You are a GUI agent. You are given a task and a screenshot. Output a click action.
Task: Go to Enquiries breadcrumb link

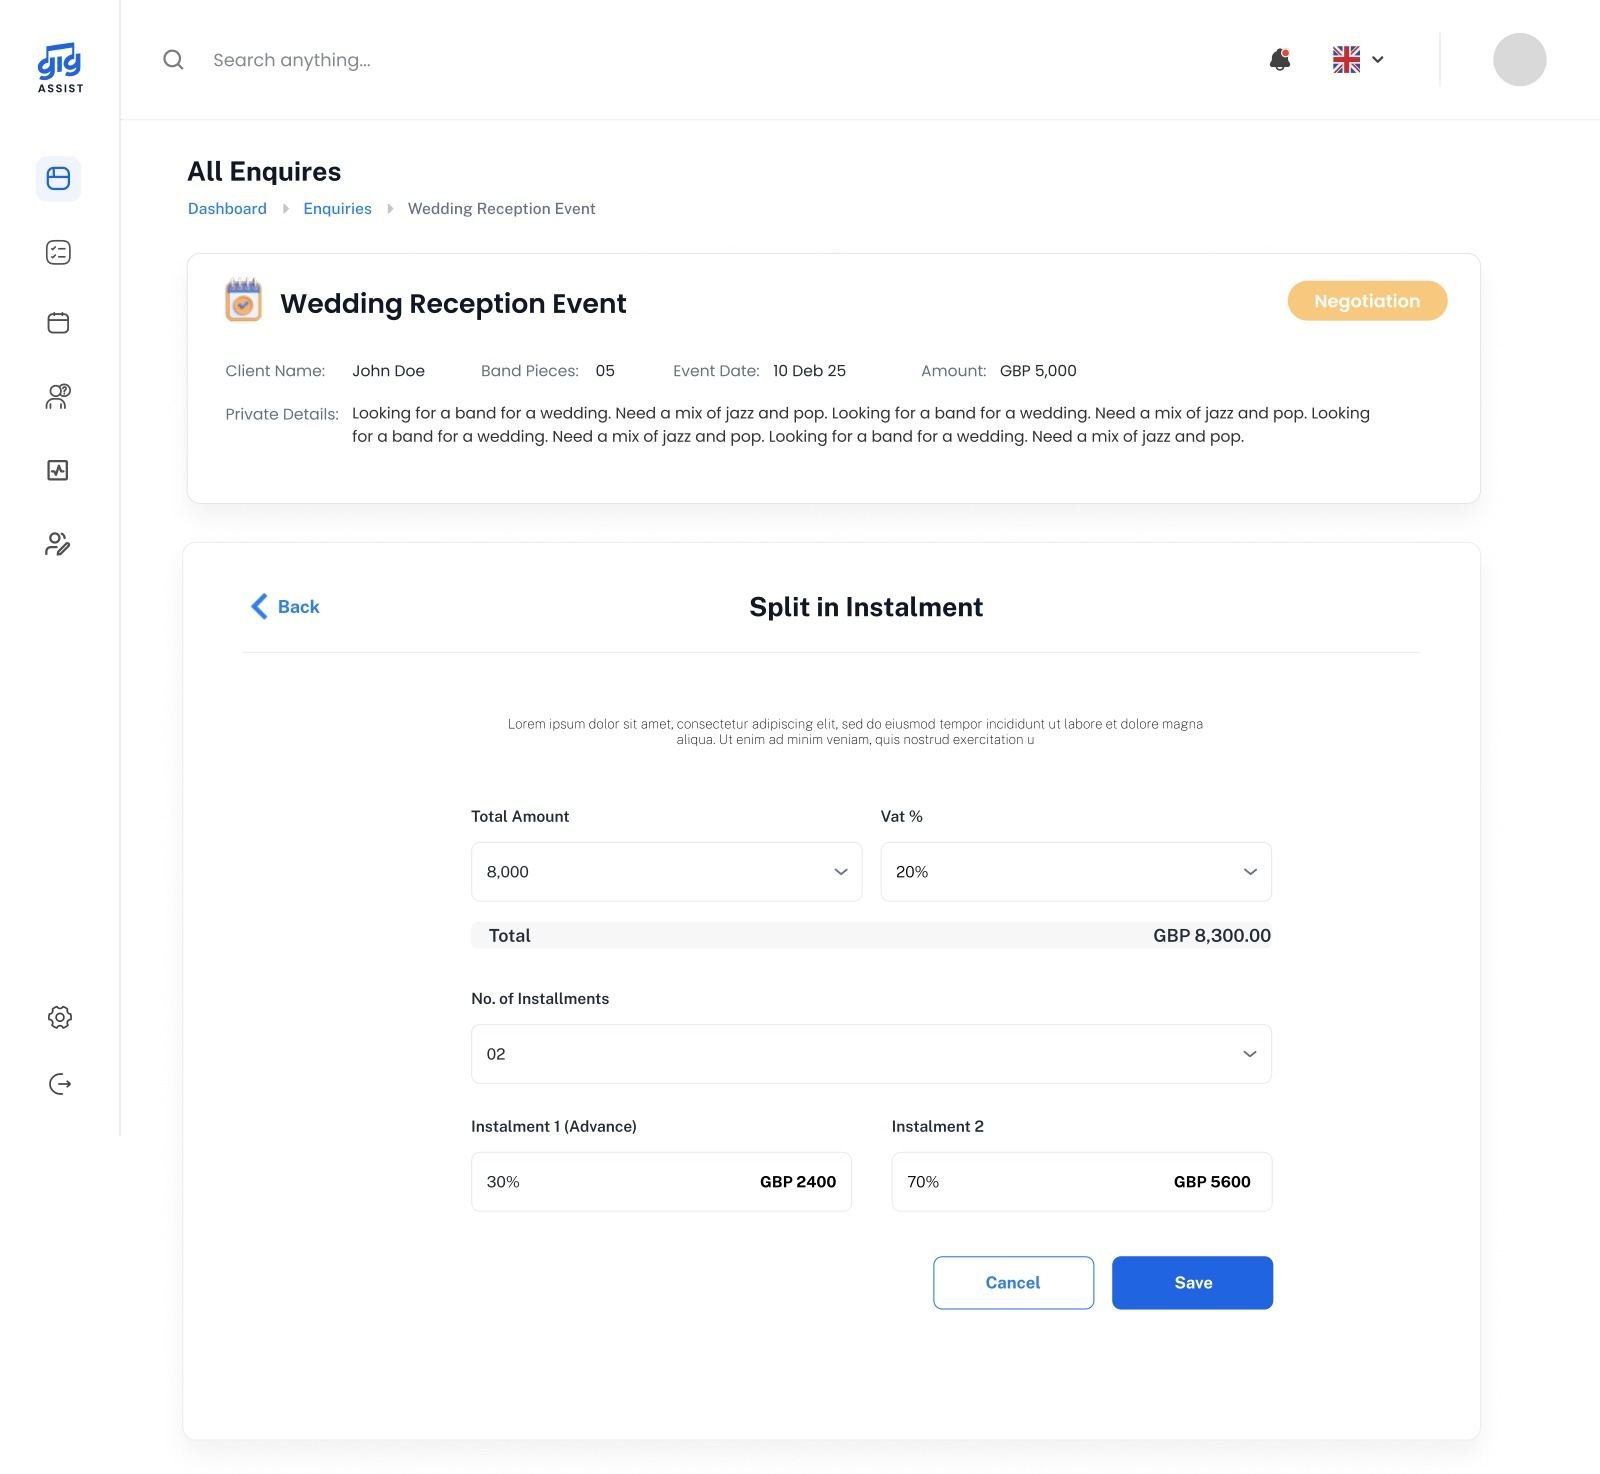click(337, 208)
